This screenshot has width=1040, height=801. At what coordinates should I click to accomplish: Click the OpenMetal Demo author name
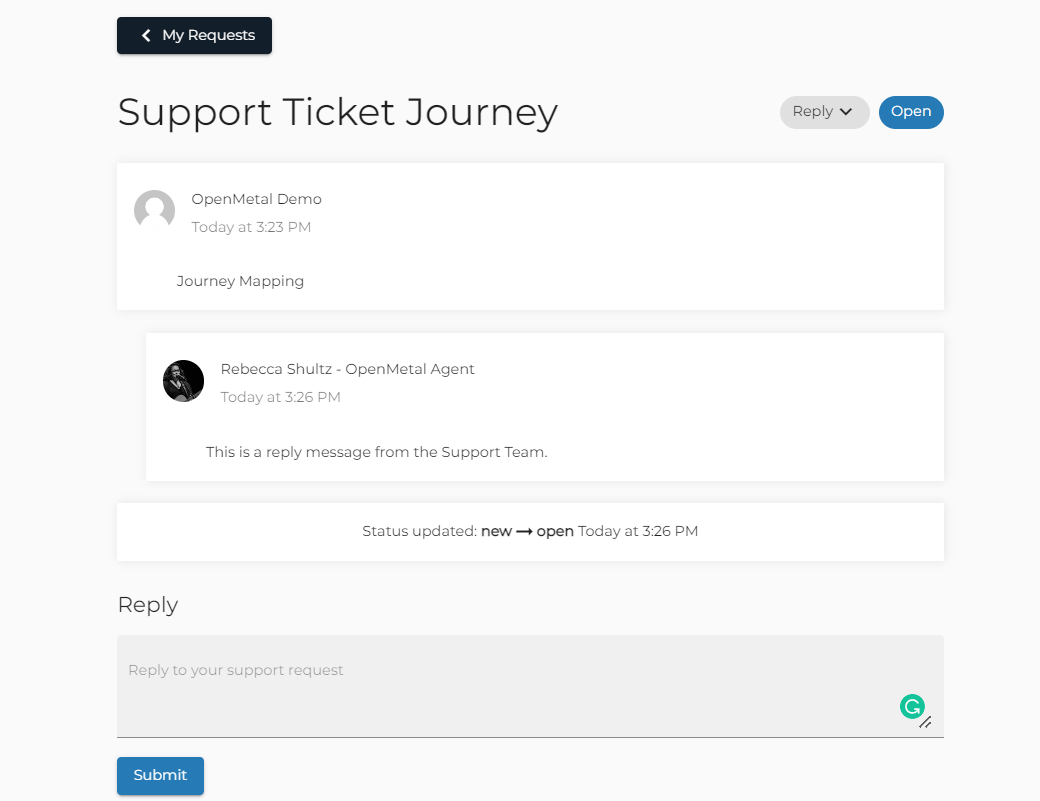point(257,199)
